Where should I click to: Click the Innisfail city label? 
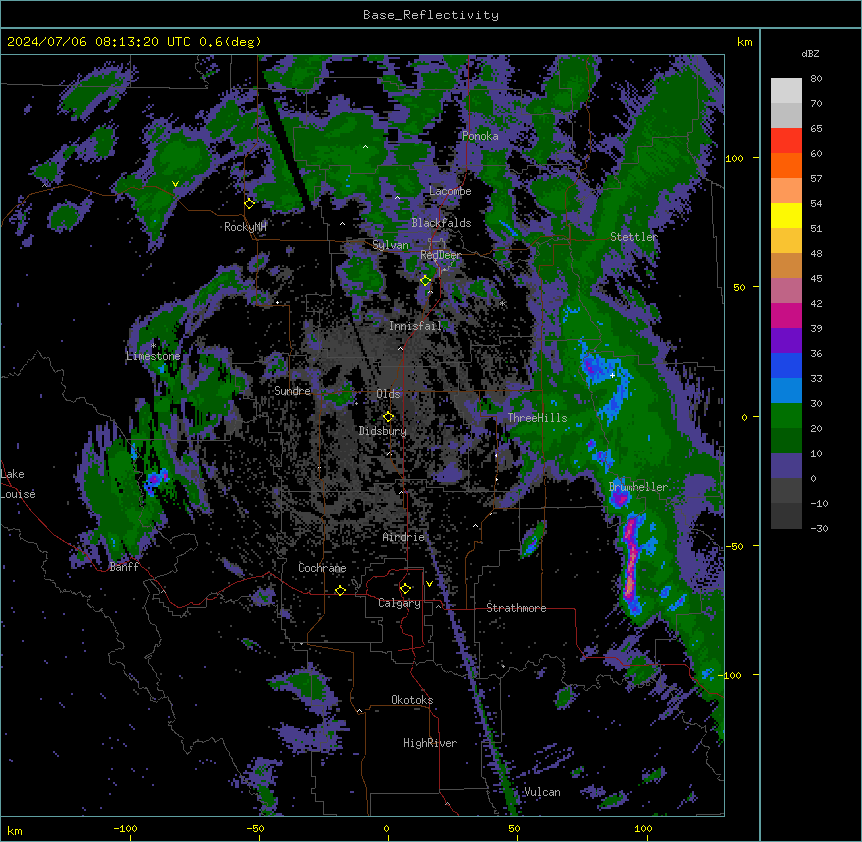[415, 326]
